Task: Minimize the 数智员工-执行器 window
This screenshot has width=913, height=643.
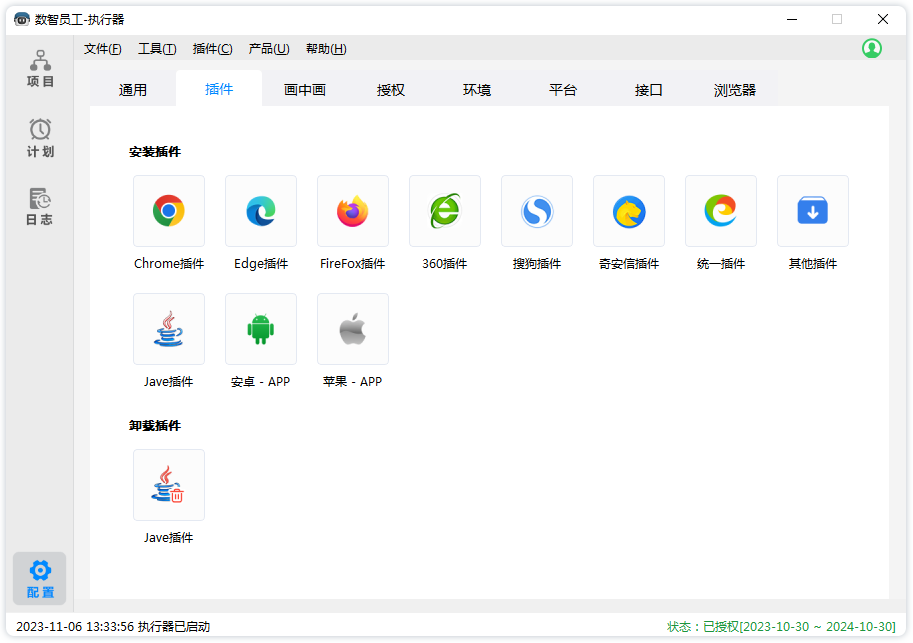Action: click(x=792, y=19)
